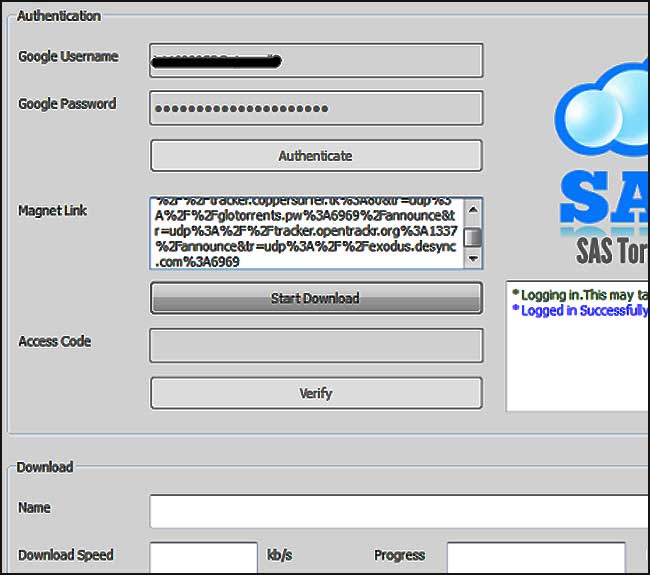
Task: Focus the Google Username field
Action: click(x=316, y=61)
